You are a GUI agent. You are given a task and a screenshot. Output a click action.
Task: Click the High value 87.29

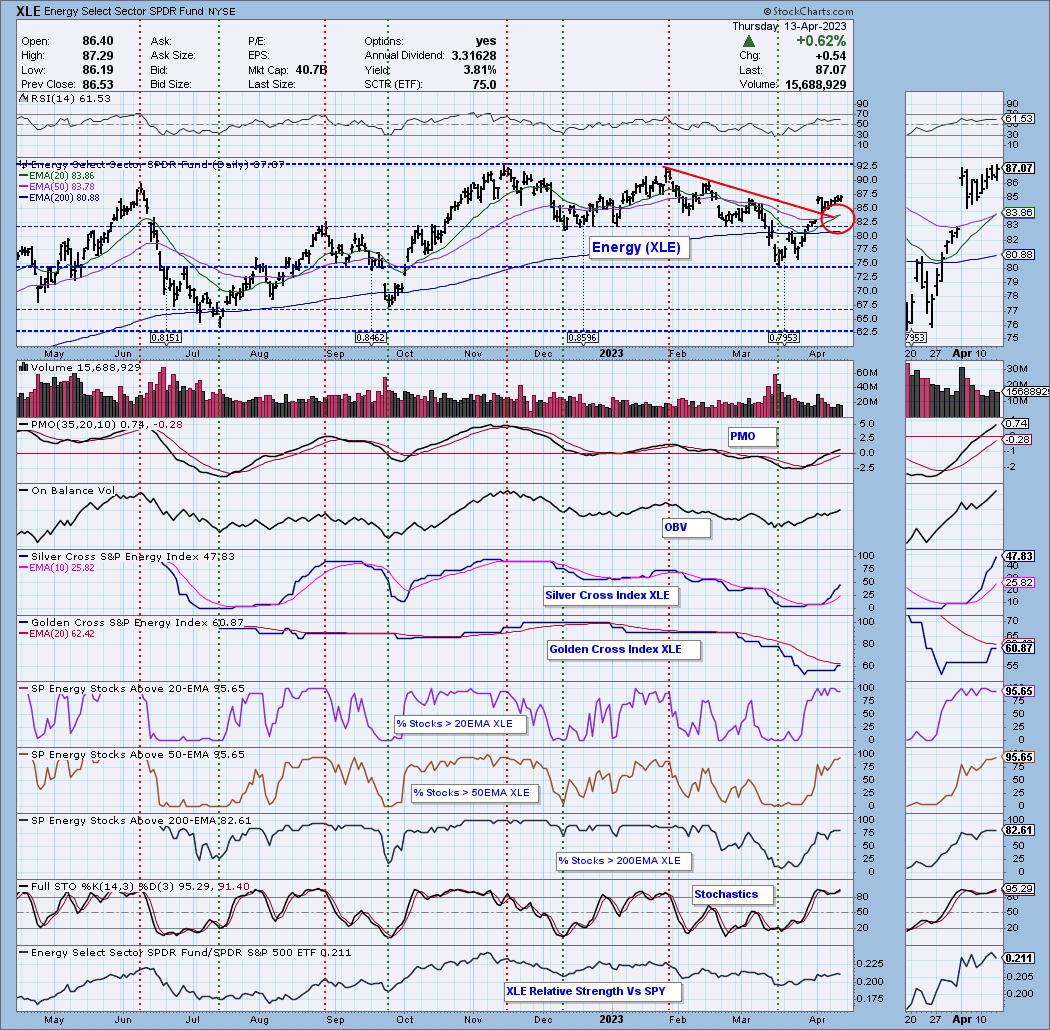97,56
